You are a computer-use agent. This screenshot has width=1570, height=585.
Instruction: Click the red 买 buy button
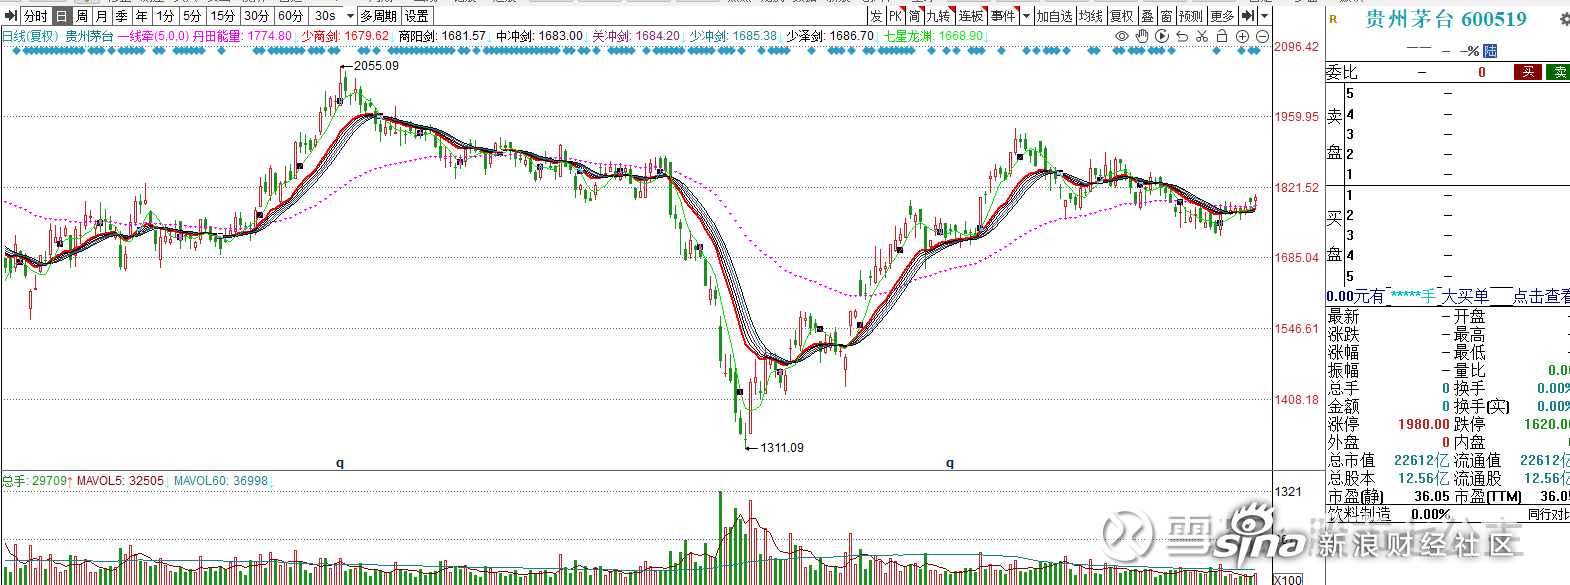coord(1528,72)
